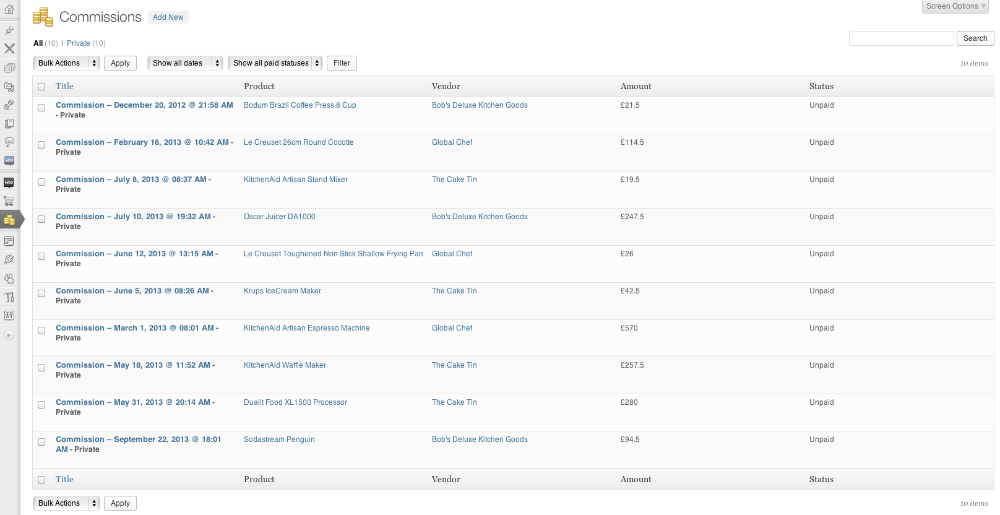Open the Plugins plug icon in sidebar
This screenshot has height=515, width=1000.
[9, 259]
